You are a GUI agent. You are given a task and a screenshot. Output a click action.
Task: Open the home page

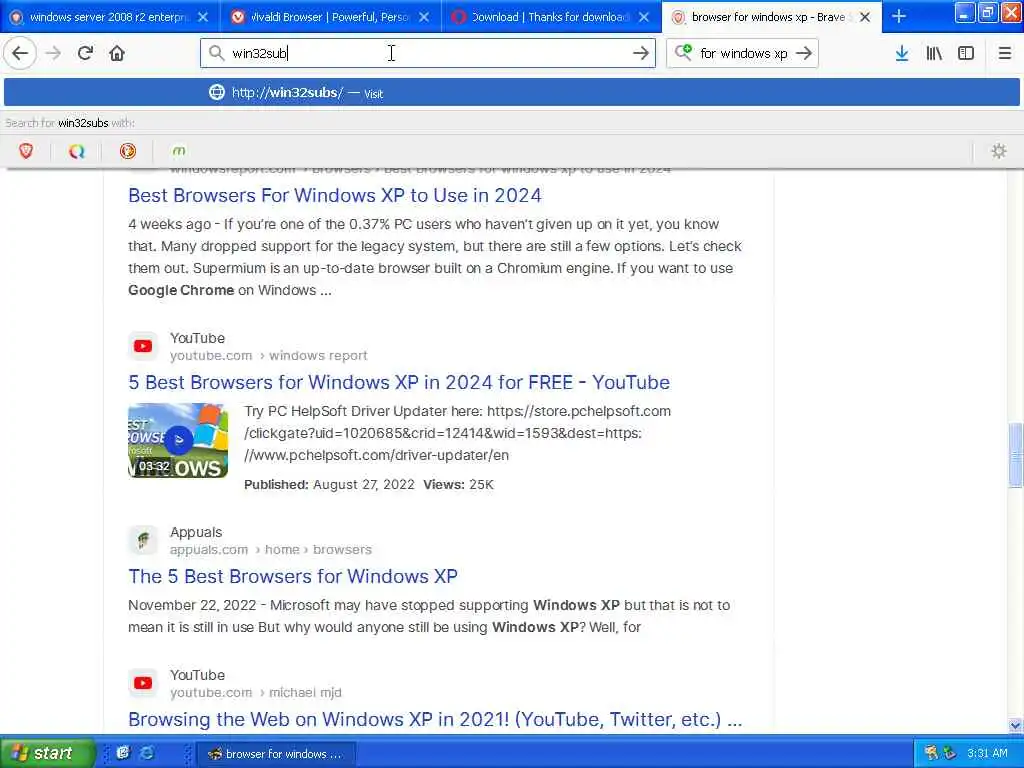117,54
